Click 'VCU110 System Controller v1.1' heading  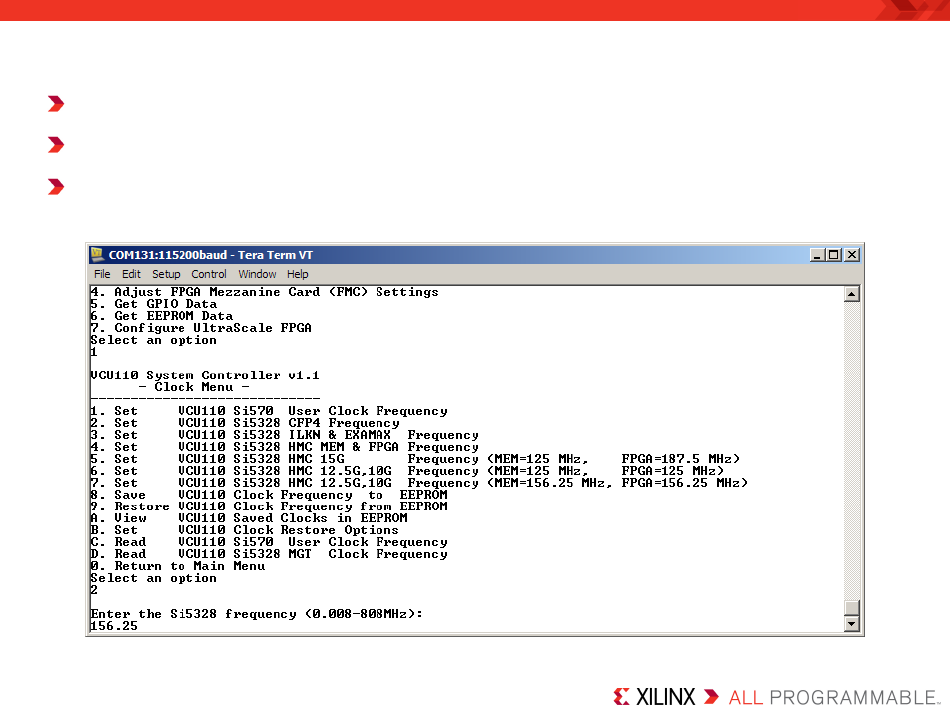click(x=205, y=376)
